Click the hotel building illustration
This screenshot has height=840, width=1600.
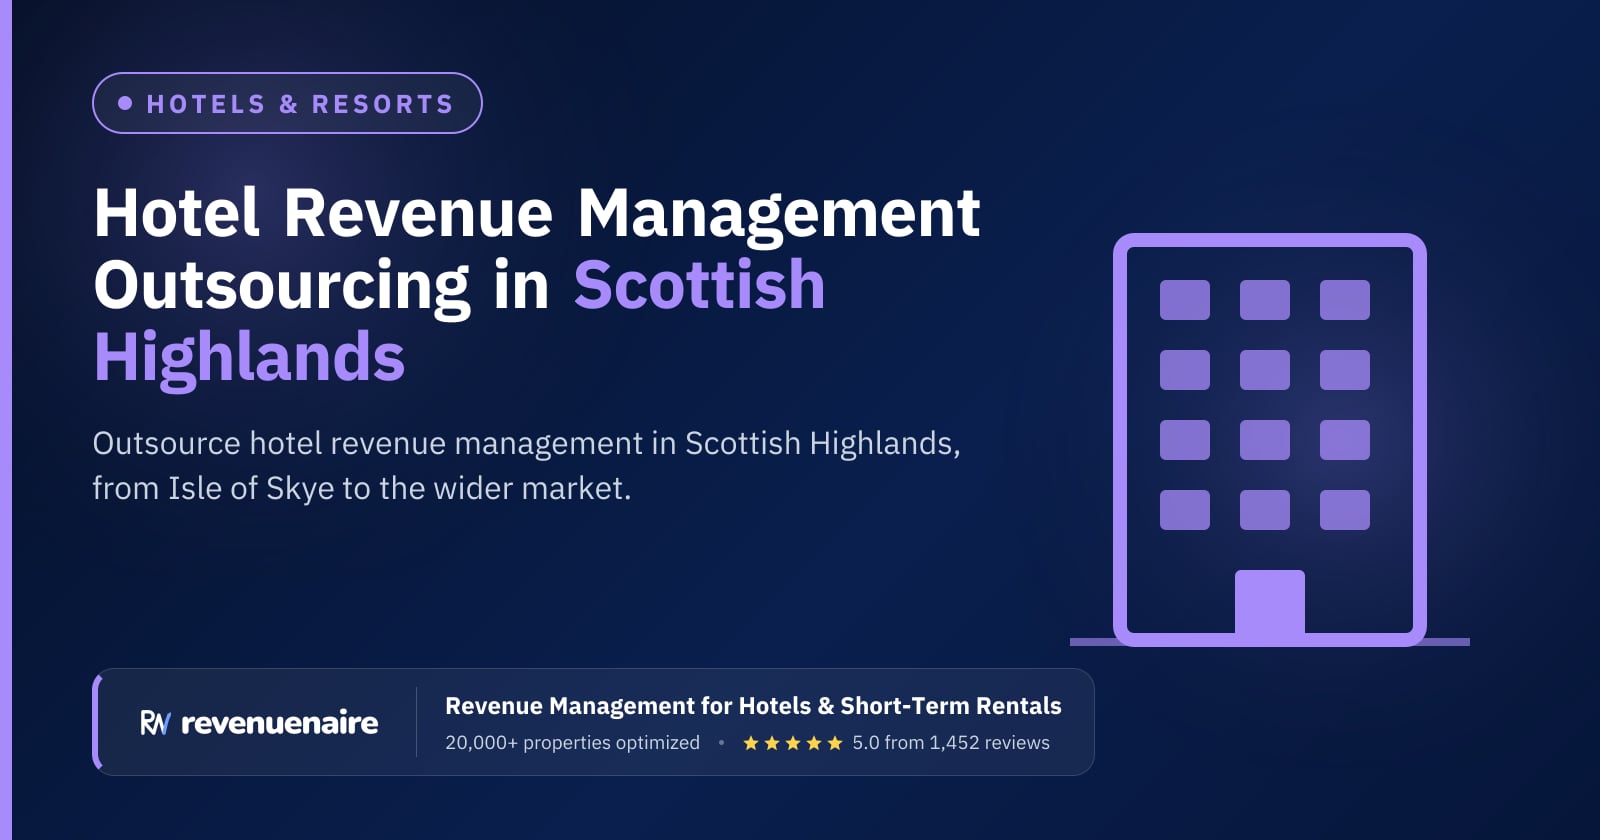click(x=1270, y=440)
